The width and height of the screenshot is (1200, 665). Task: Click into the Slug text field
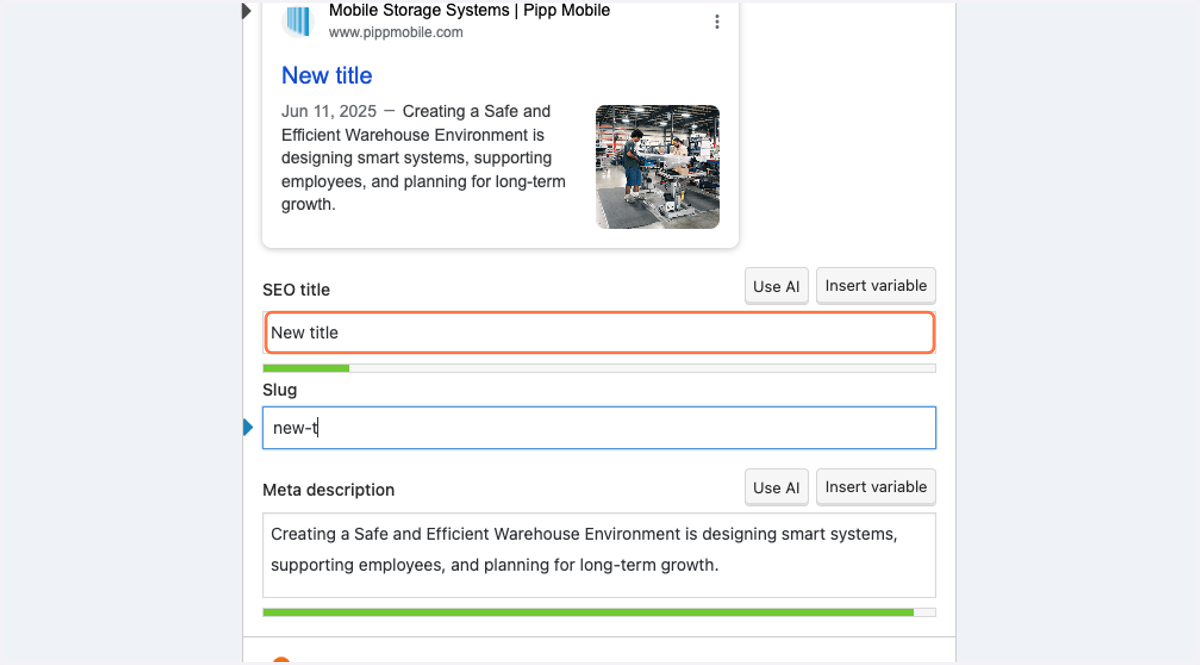pyautogui.click(x=600, y=428)
